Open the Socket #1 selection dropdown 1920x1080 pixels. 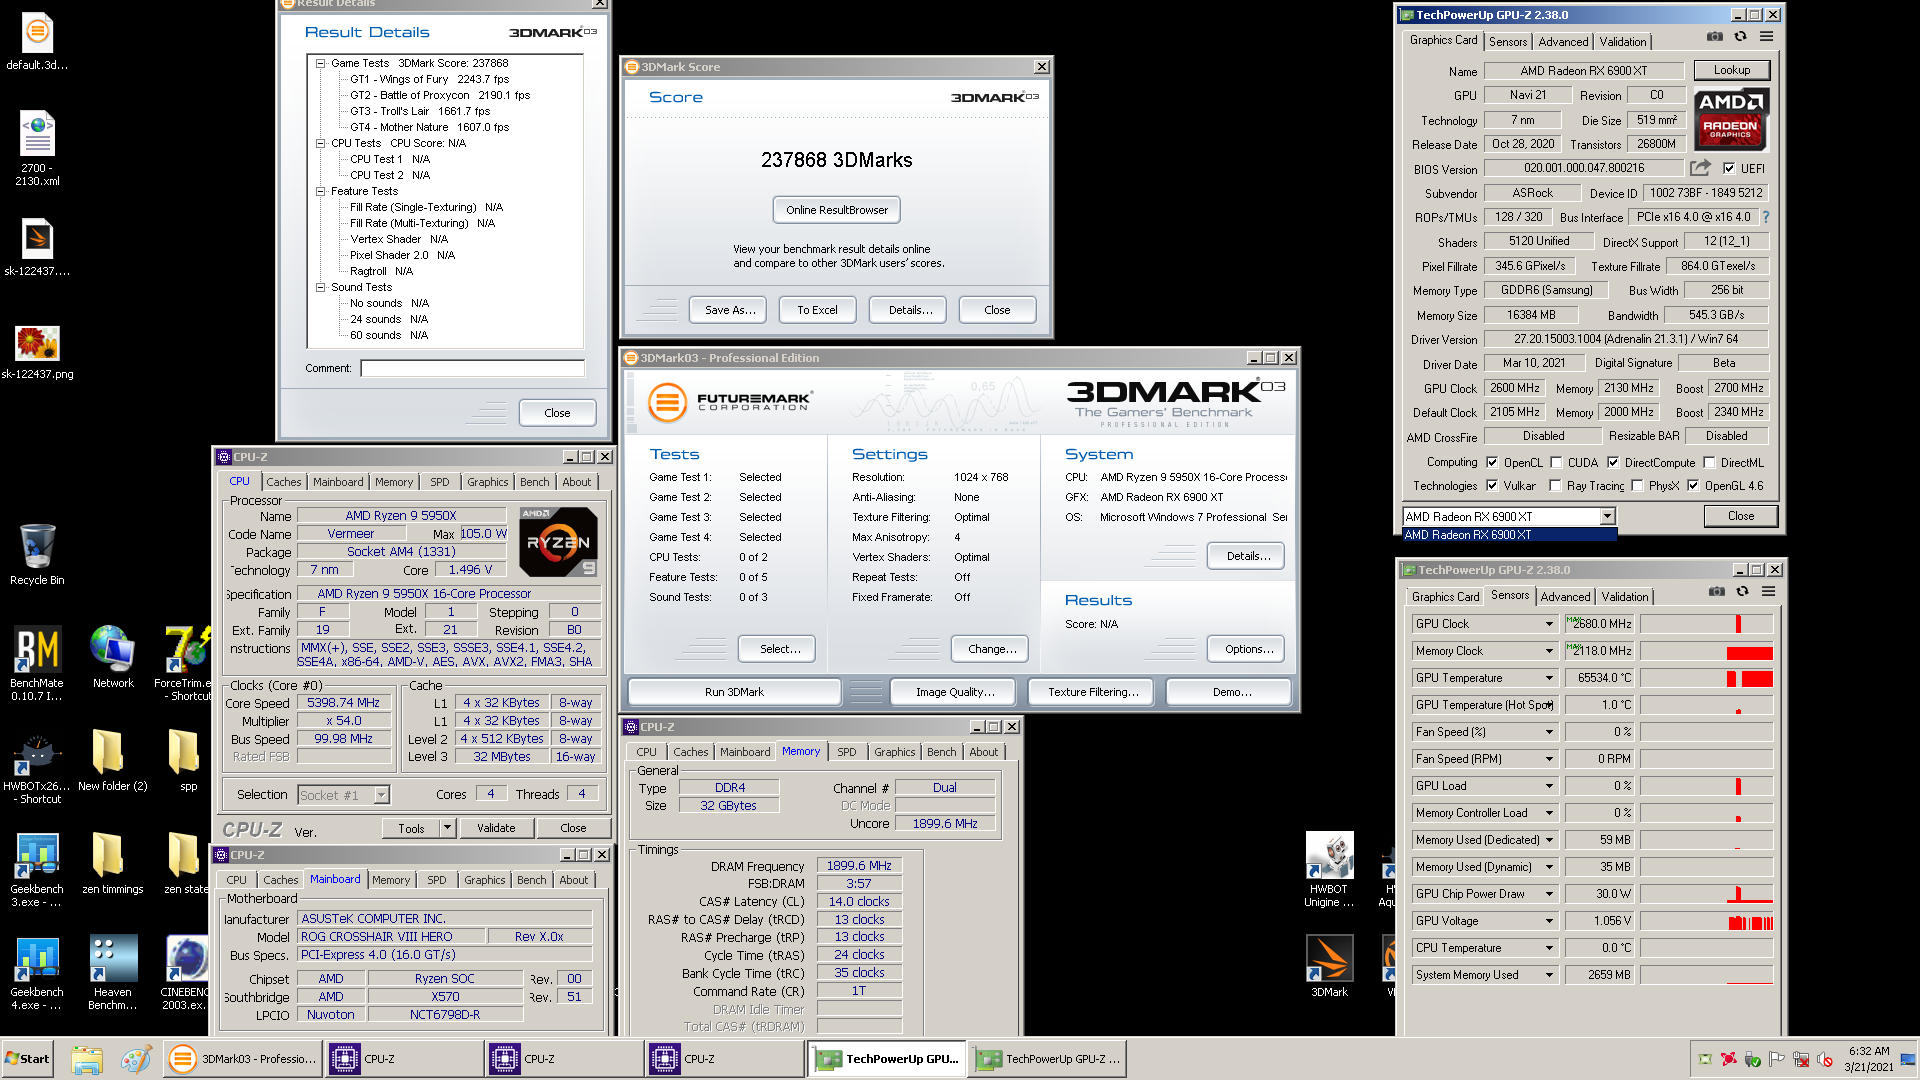(381, 795)
